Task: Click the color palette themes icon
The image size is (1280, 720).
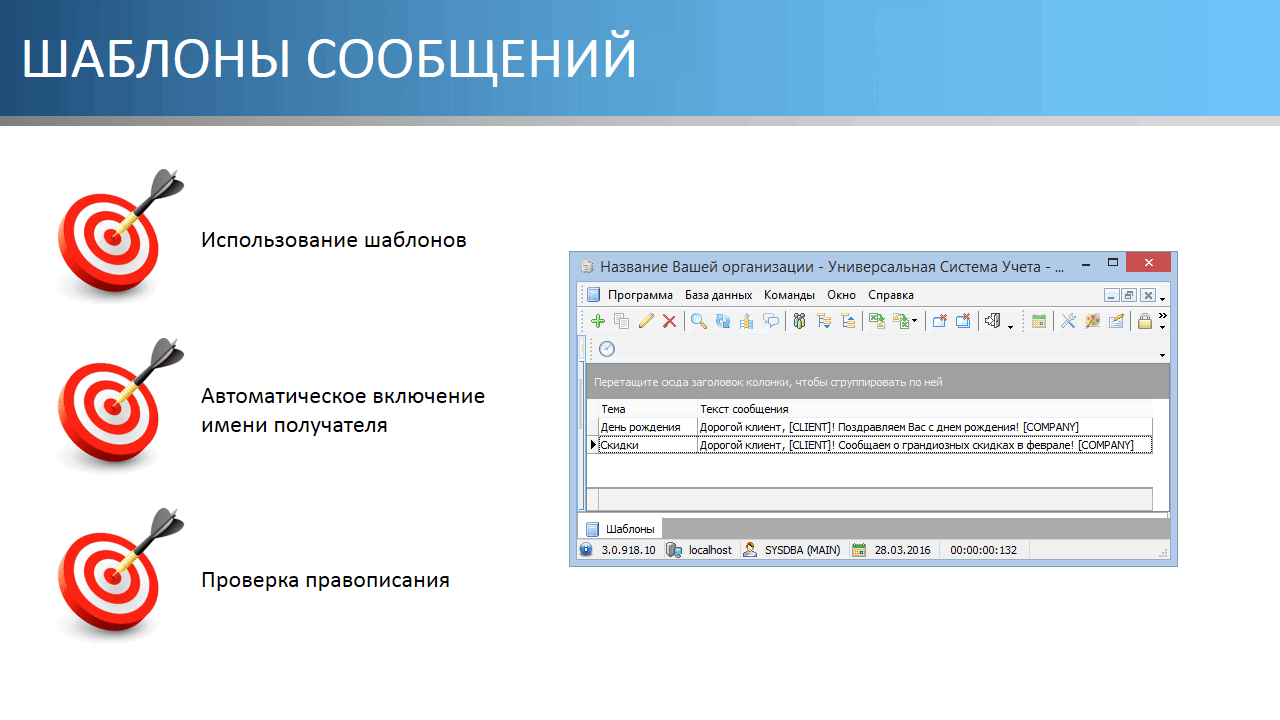Action: point(1092,321)
